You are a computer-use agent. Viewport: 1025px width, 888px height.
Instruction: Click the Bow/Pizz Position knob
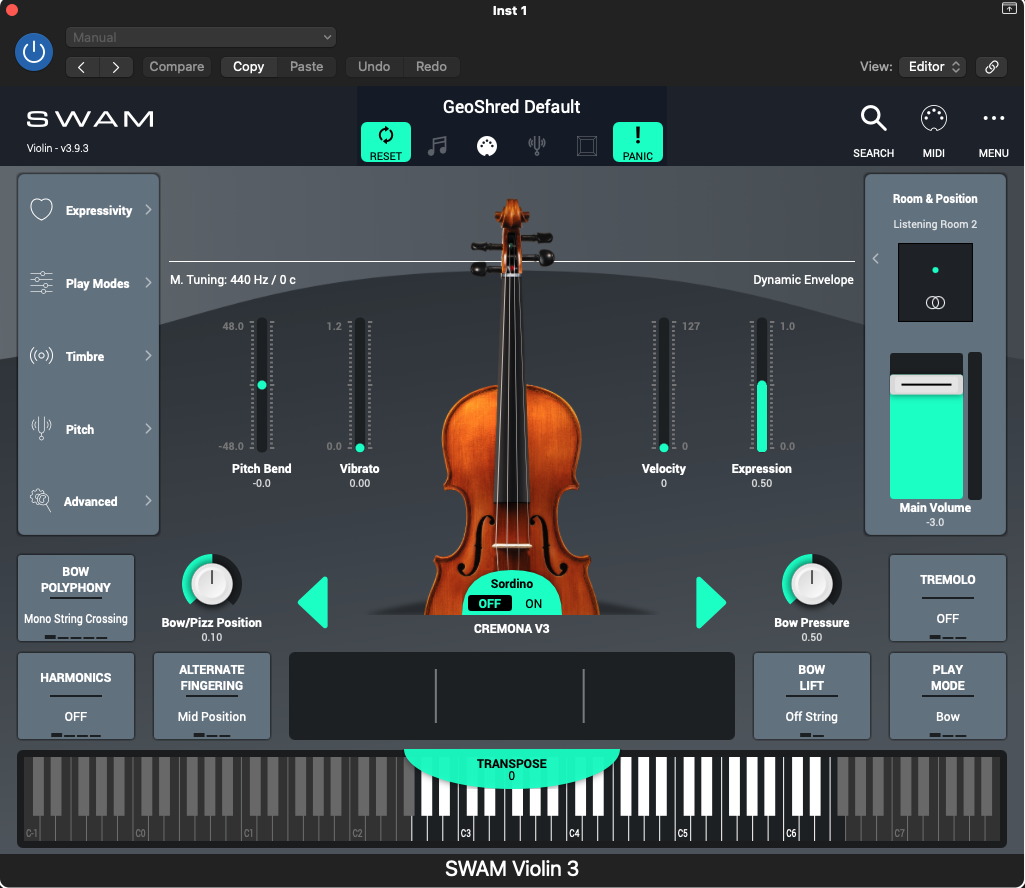point(212,583)
